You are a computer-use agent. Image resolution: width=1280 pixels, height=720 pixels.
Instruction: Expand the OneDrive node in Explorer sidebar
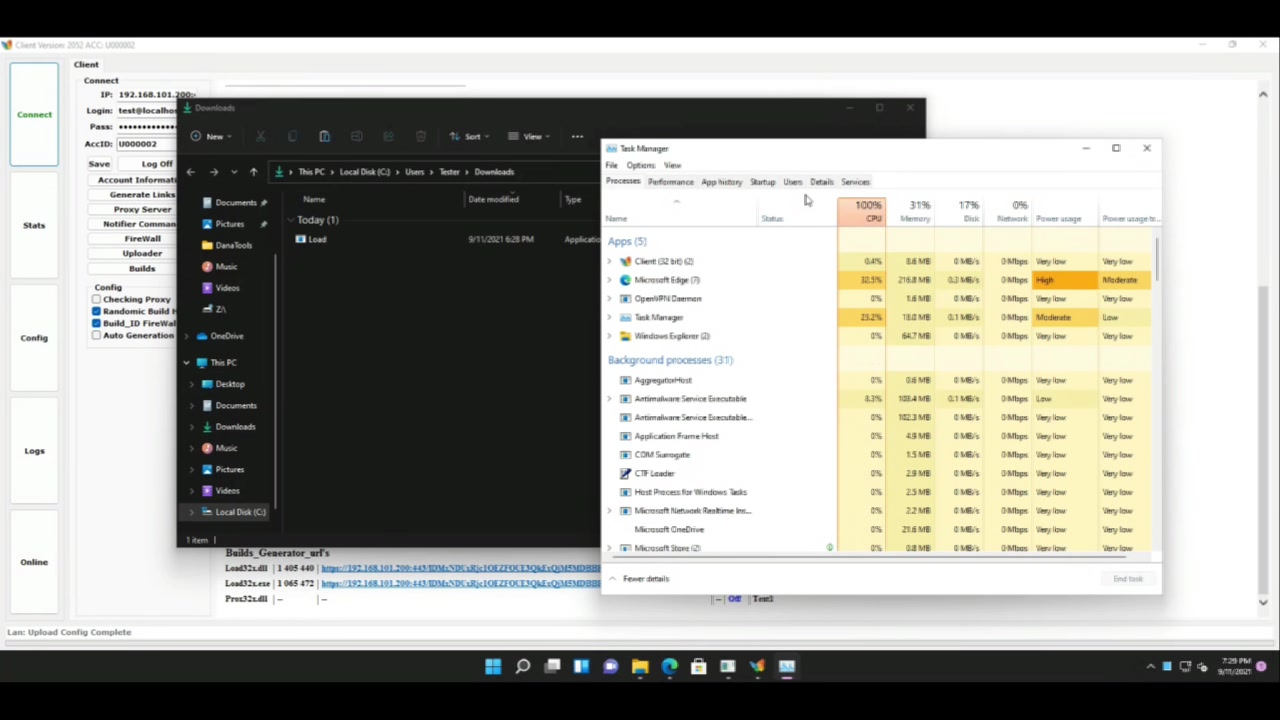point(187,336)
